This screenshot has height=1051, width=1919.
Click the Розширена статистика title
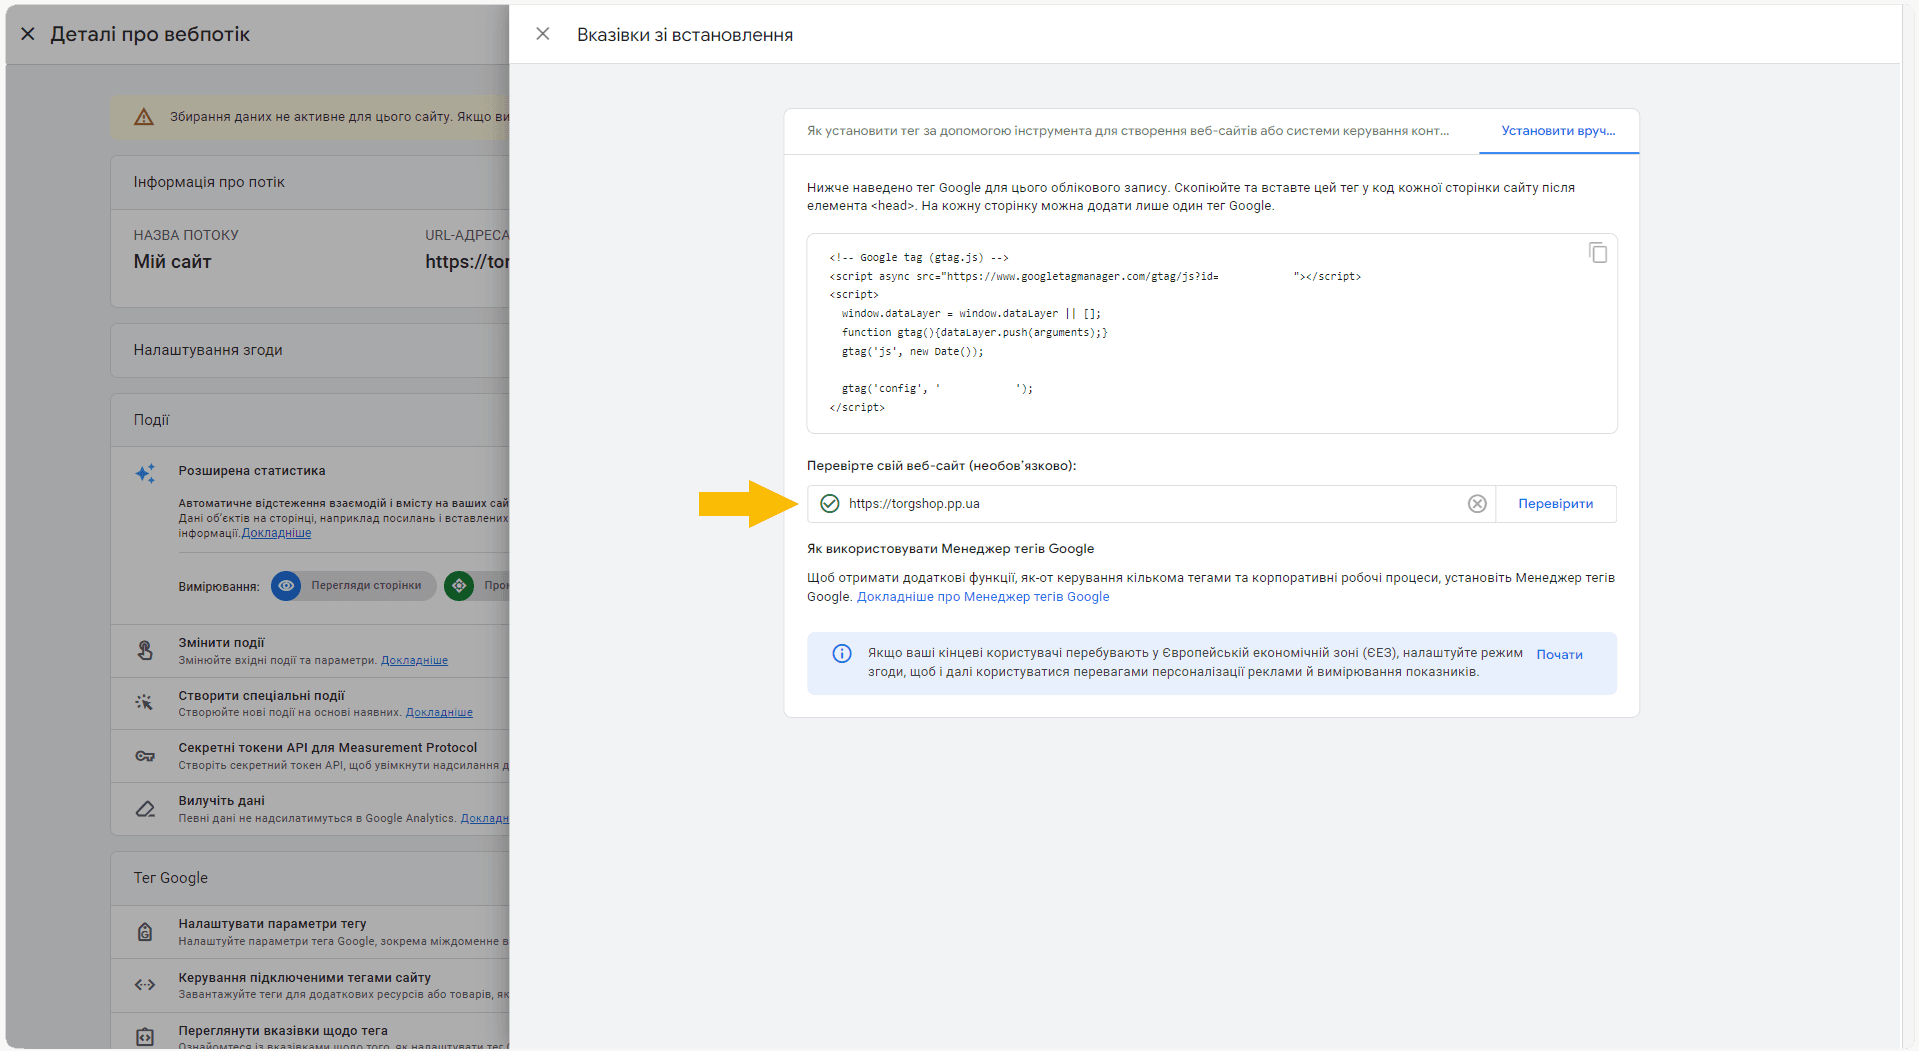pos(252,471)
